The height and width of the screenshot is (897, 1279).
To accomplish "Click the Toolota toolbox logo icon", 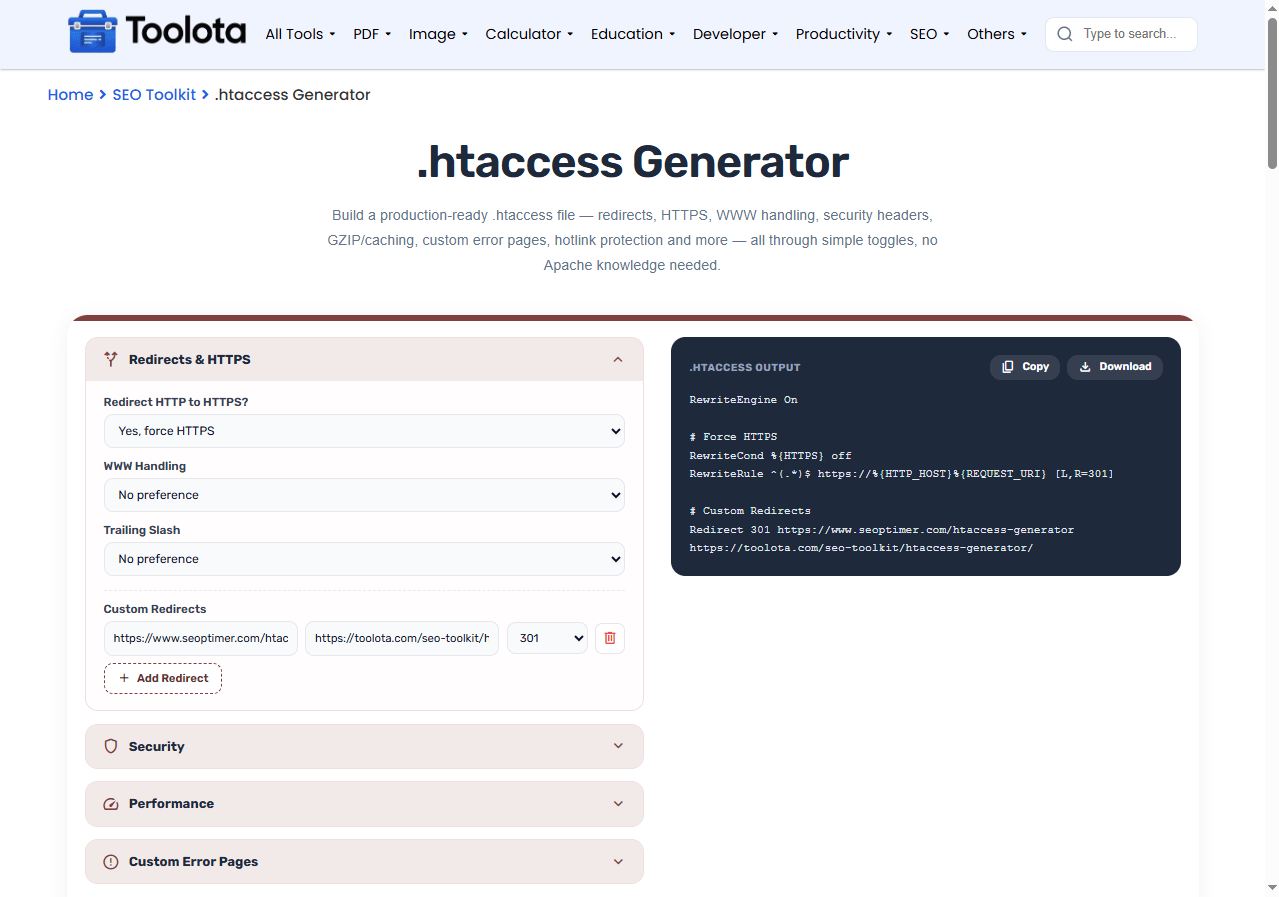I will 92,32.
